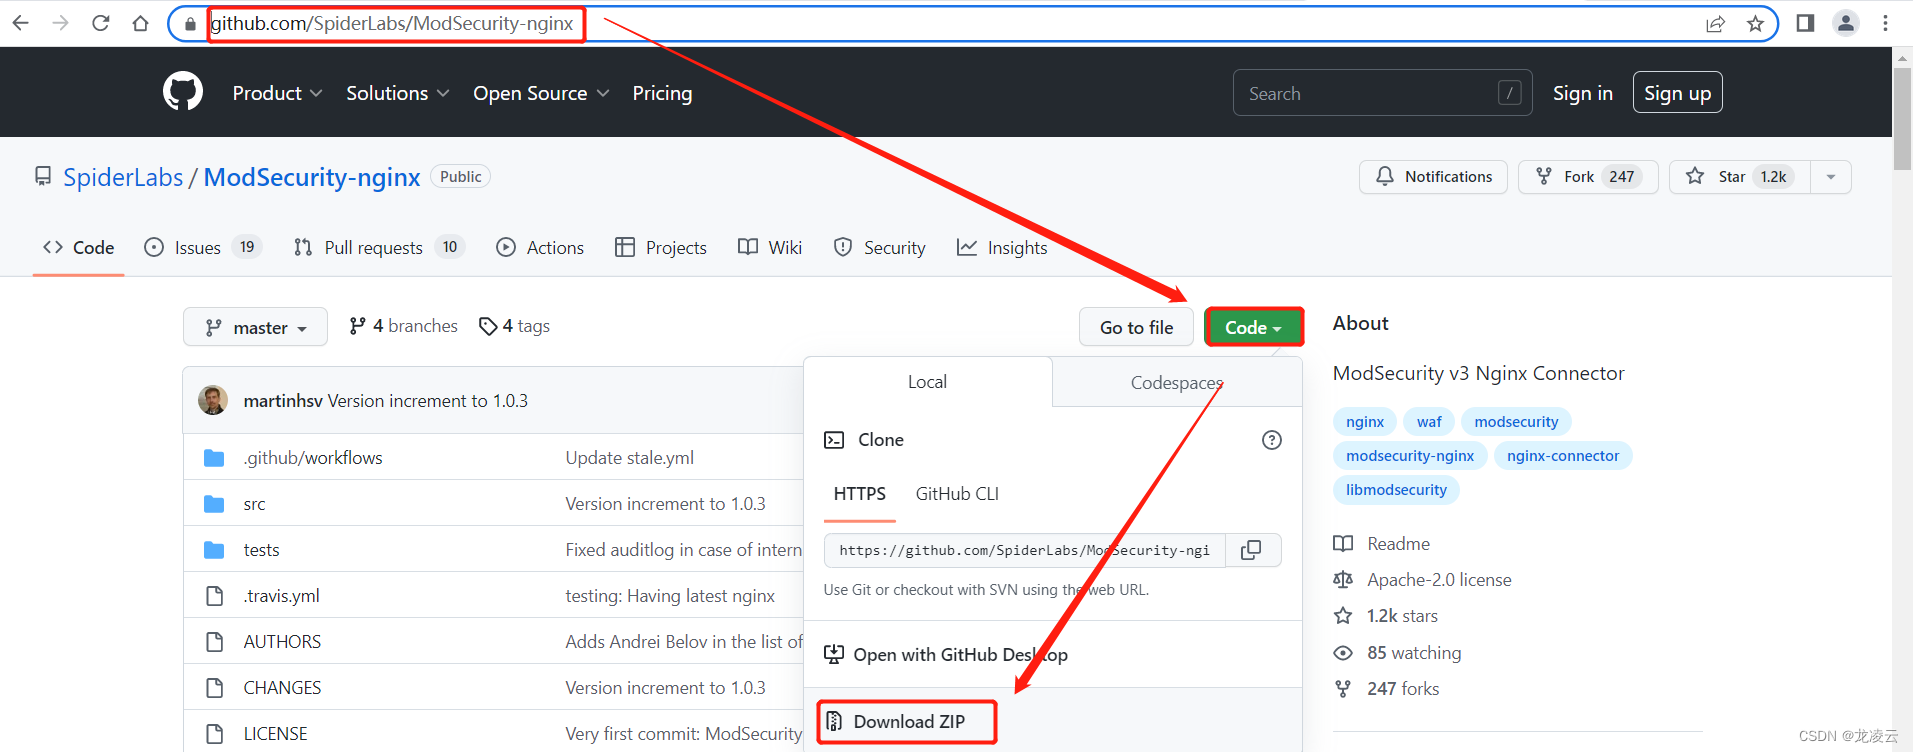1913x752 pixels.
Task: Select the repository Code tab
Action: pos(78,247)
